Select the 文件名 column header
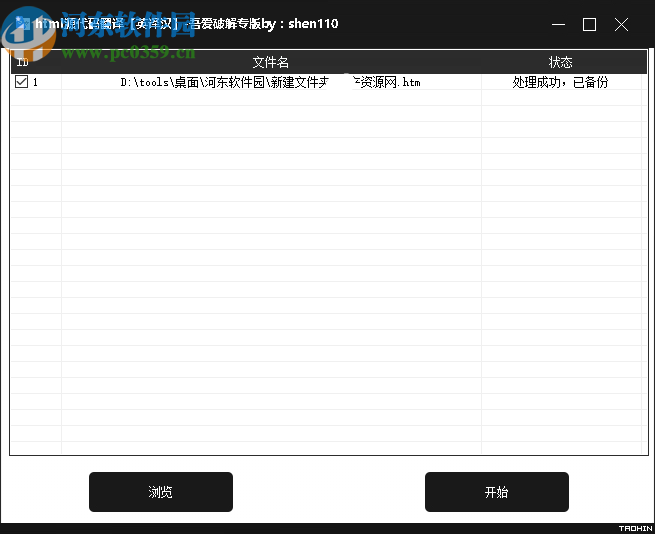 coord(271,62)
